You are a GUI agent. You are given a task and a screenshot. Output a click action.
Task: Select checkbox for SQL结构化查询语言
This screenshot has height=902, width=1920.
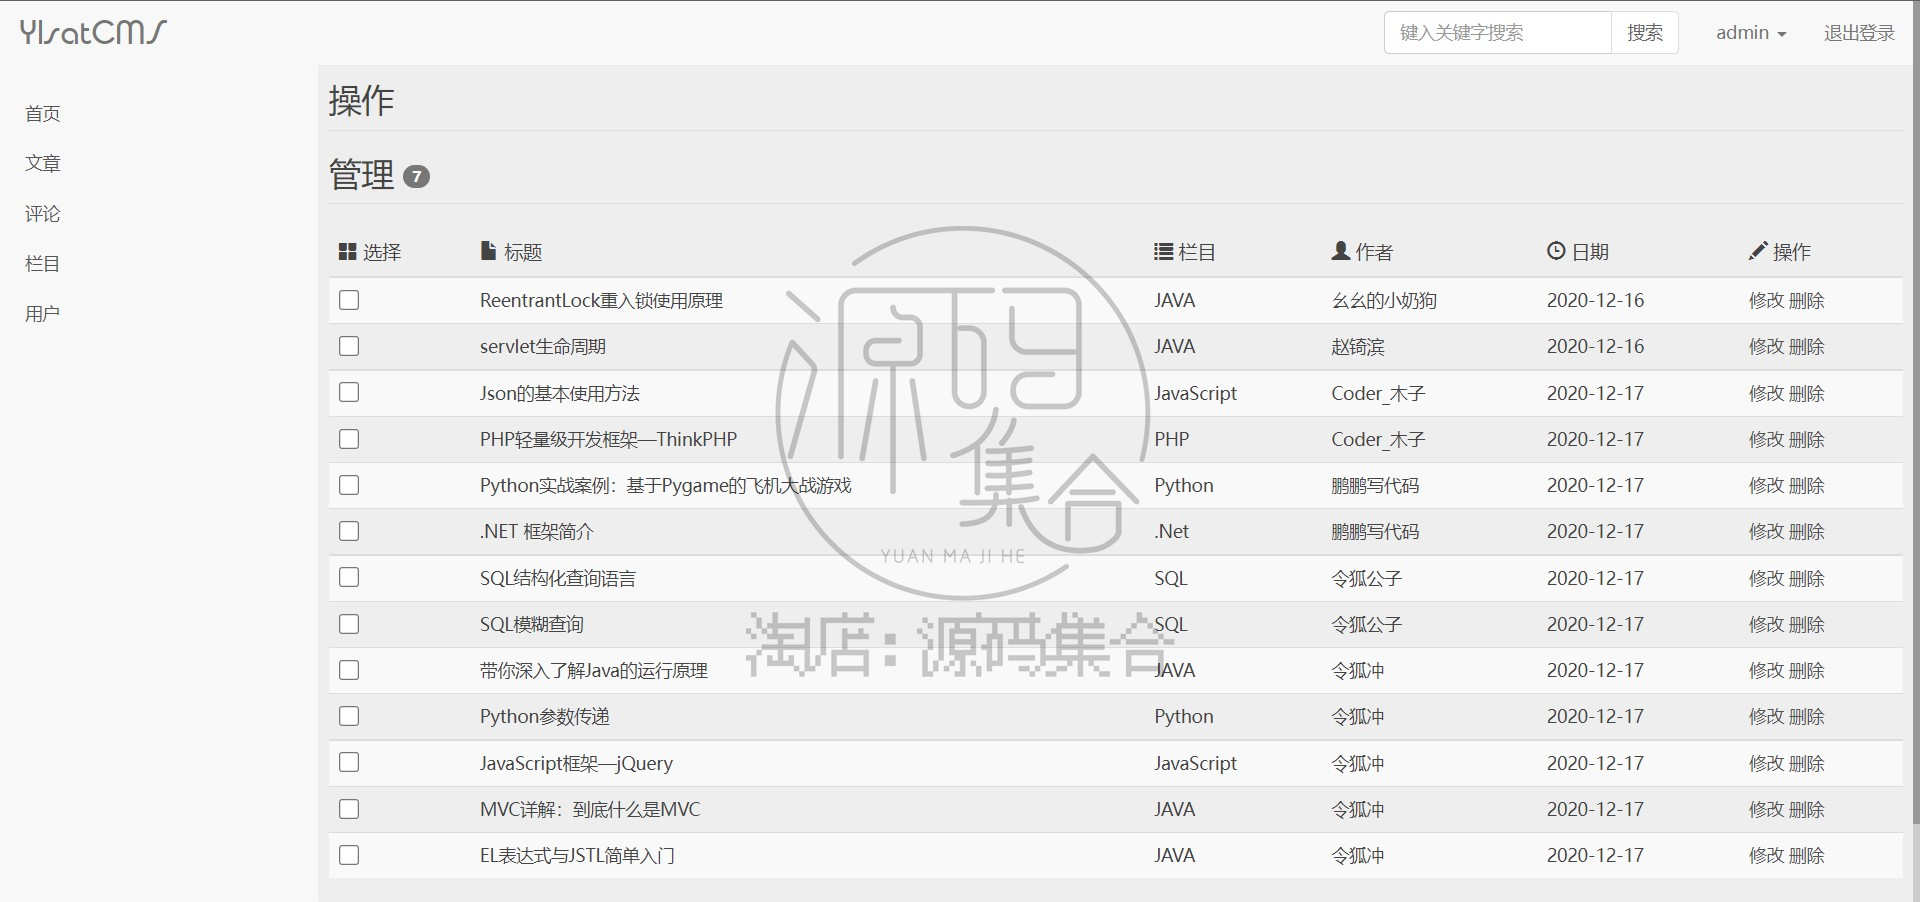click(349, 577)
